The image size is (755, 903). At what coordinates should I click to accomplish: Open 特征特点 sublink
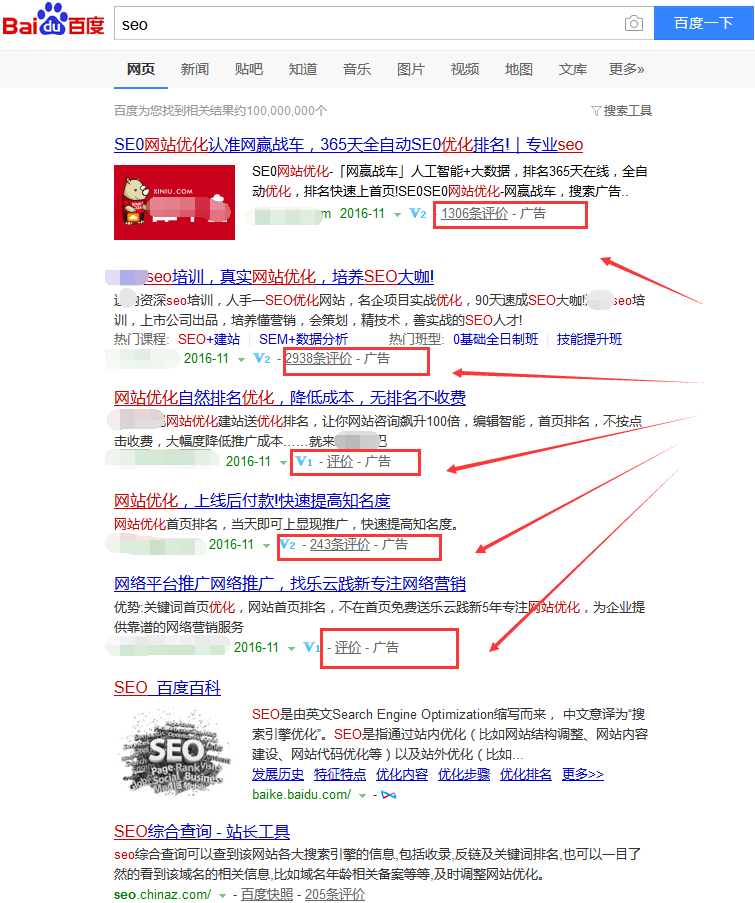pos(340,775)
